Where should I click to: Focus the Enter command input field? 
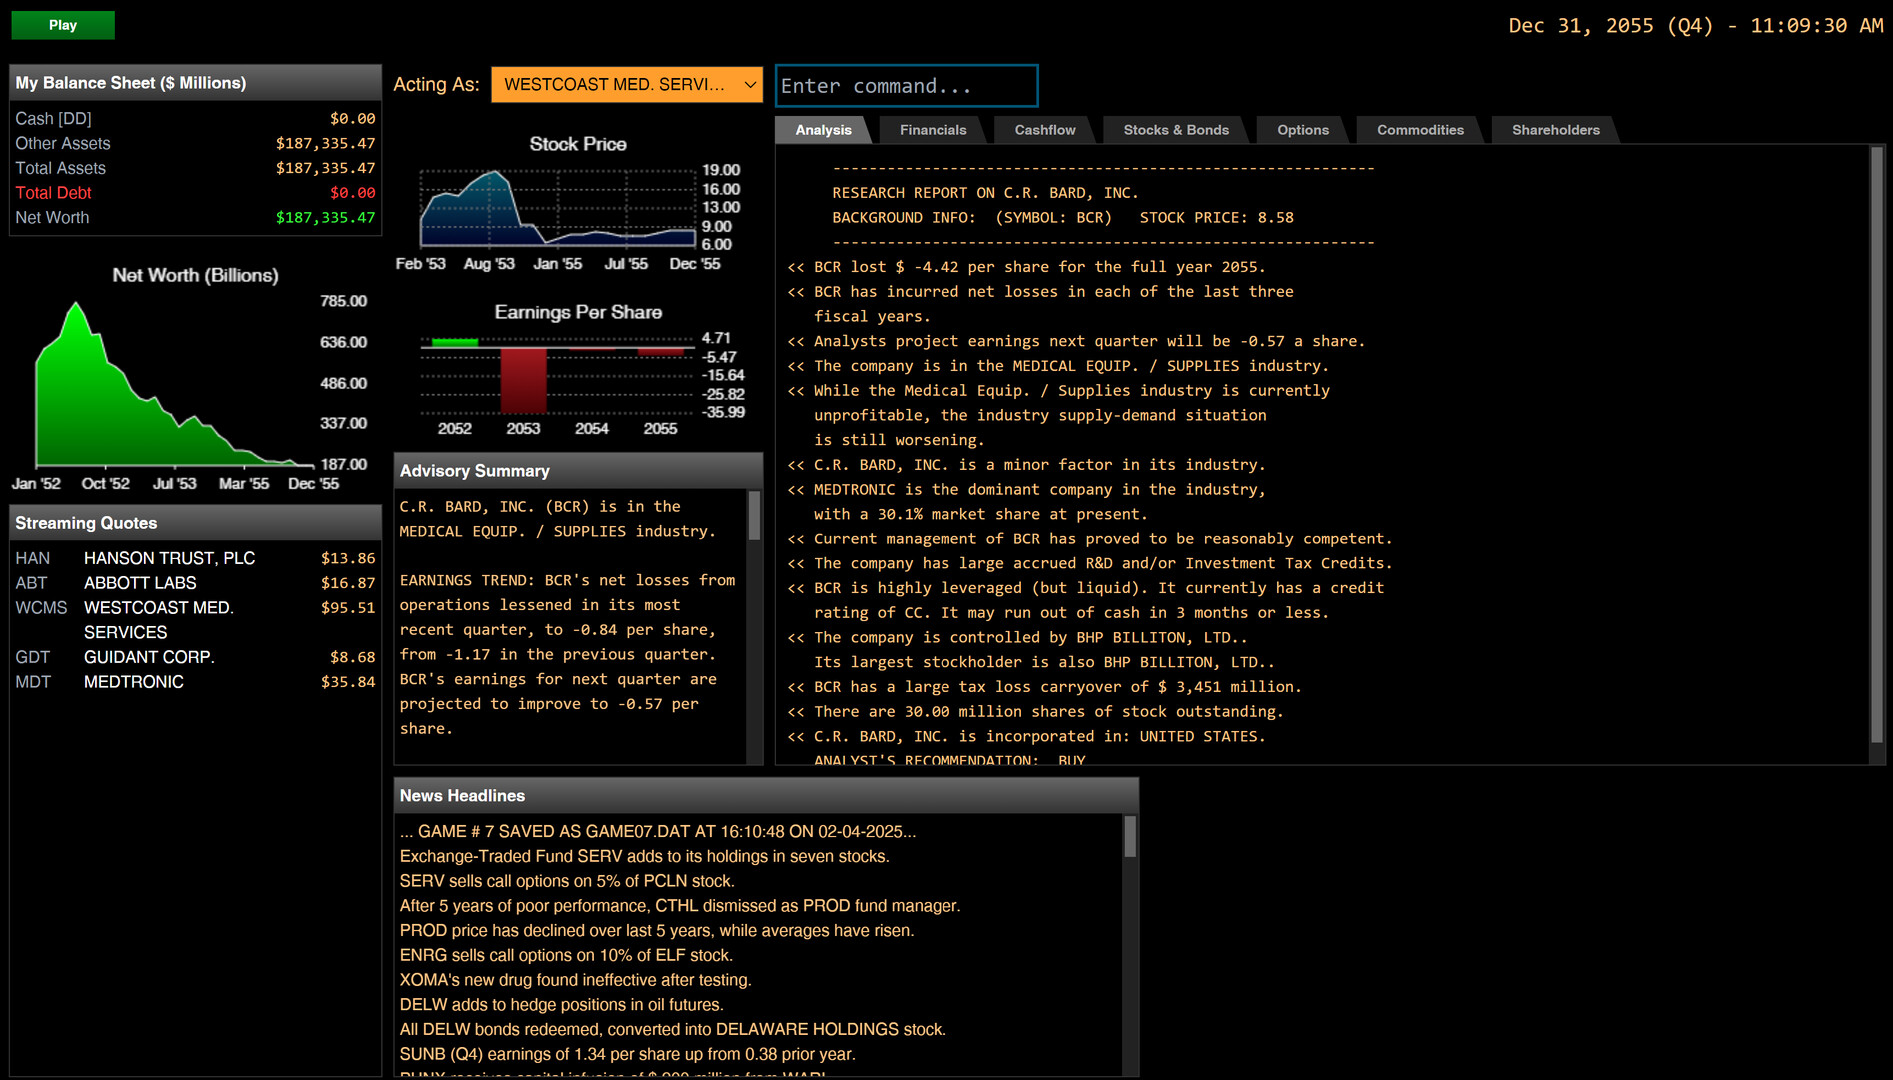coord(907,86)
